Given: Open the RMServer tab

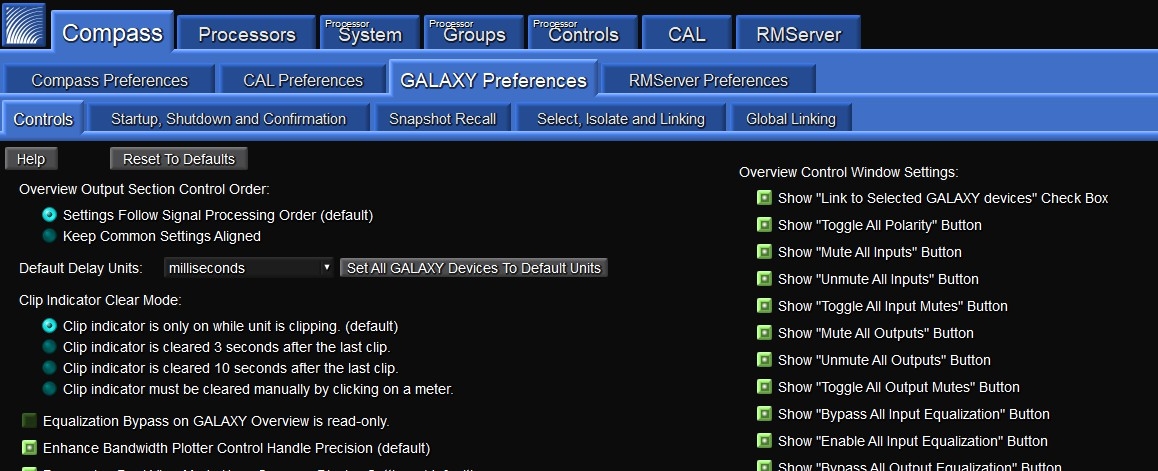Looking at the screenshot, I should [x=797, y=34].
